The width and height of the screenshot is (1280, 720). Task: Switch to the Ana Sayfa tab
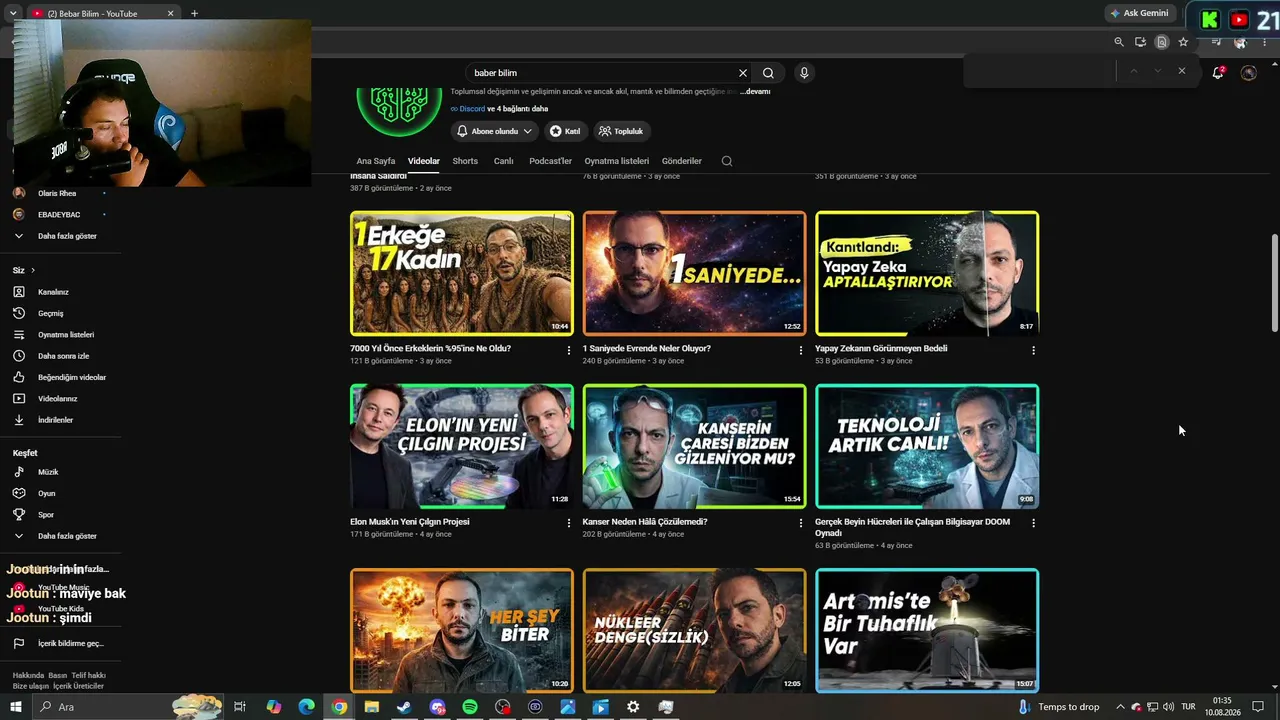coord(376,161)
